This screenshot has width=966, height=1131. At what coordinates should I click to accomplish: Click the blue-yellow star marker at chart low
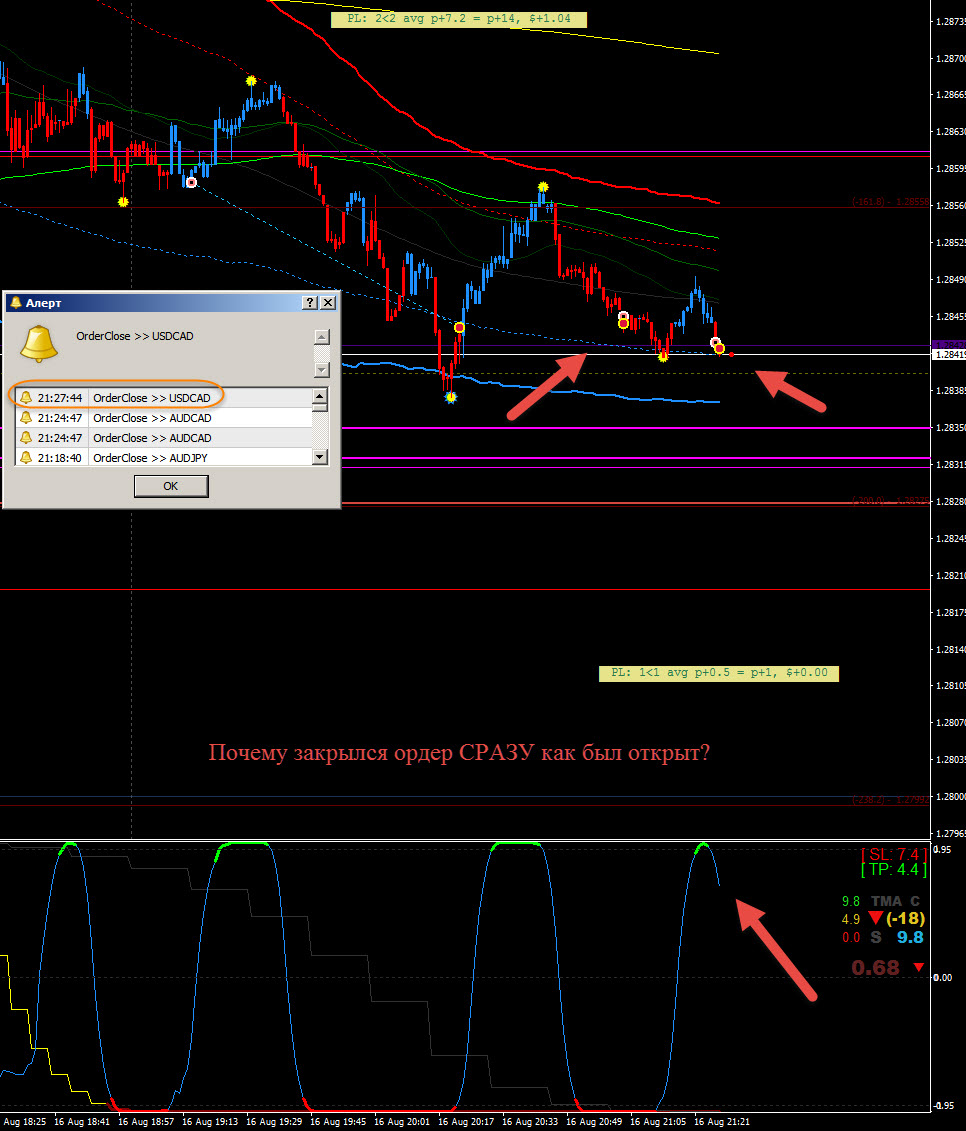click(x=451, y=397)
